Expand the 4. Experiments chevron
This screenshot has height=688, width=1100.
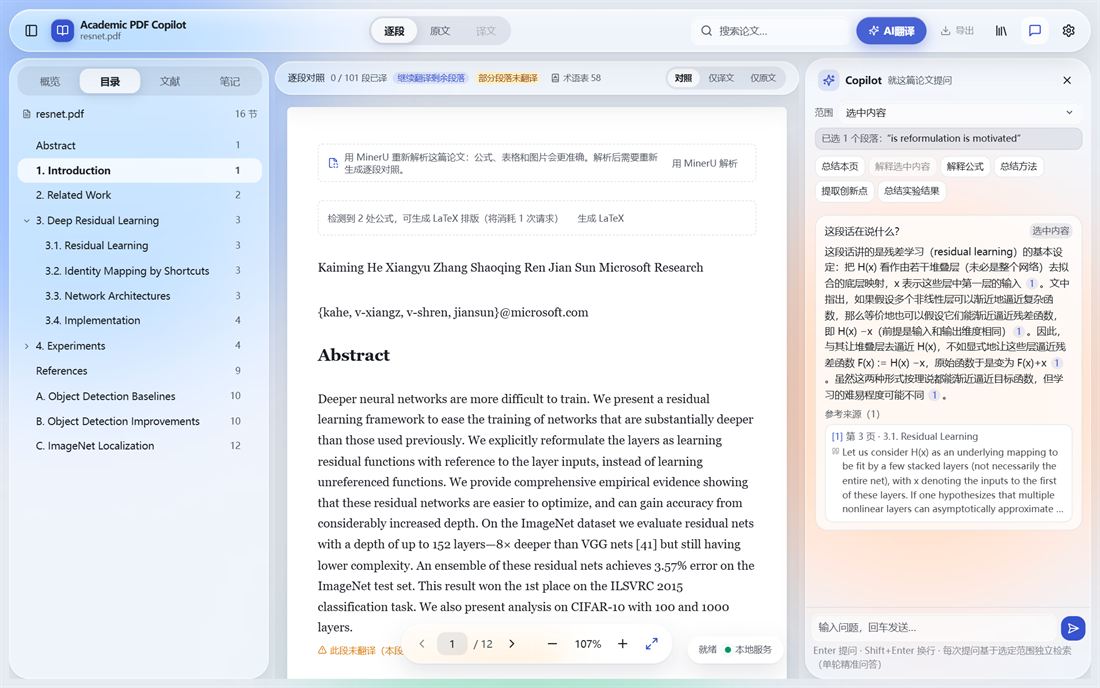pyautogui.click(x=27, y=346)
